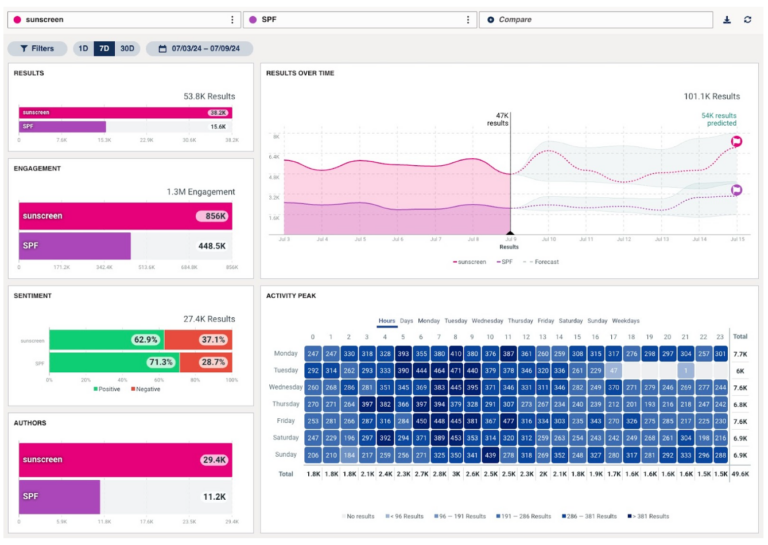This screenshot has width=768, height=545.
Task: Click the sunscreen legend label under chart
Action: pyautogui.click(x=472, y=262)
